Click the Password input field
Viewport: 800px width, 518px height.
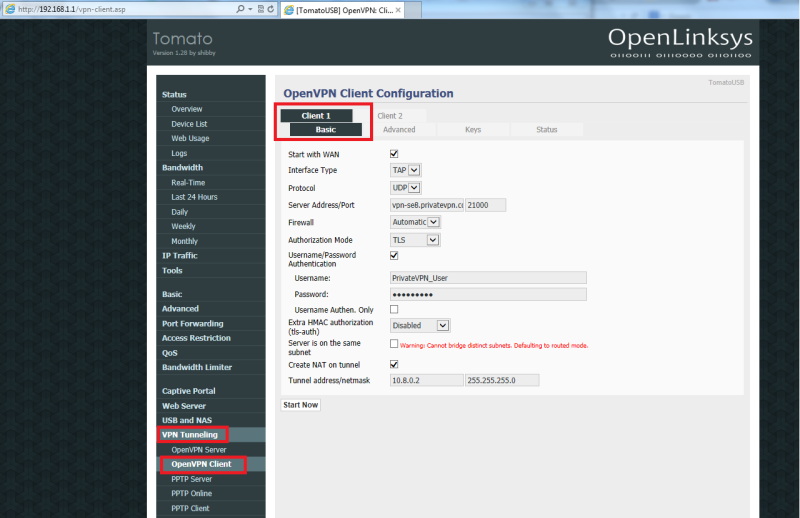tap(488, 294)
